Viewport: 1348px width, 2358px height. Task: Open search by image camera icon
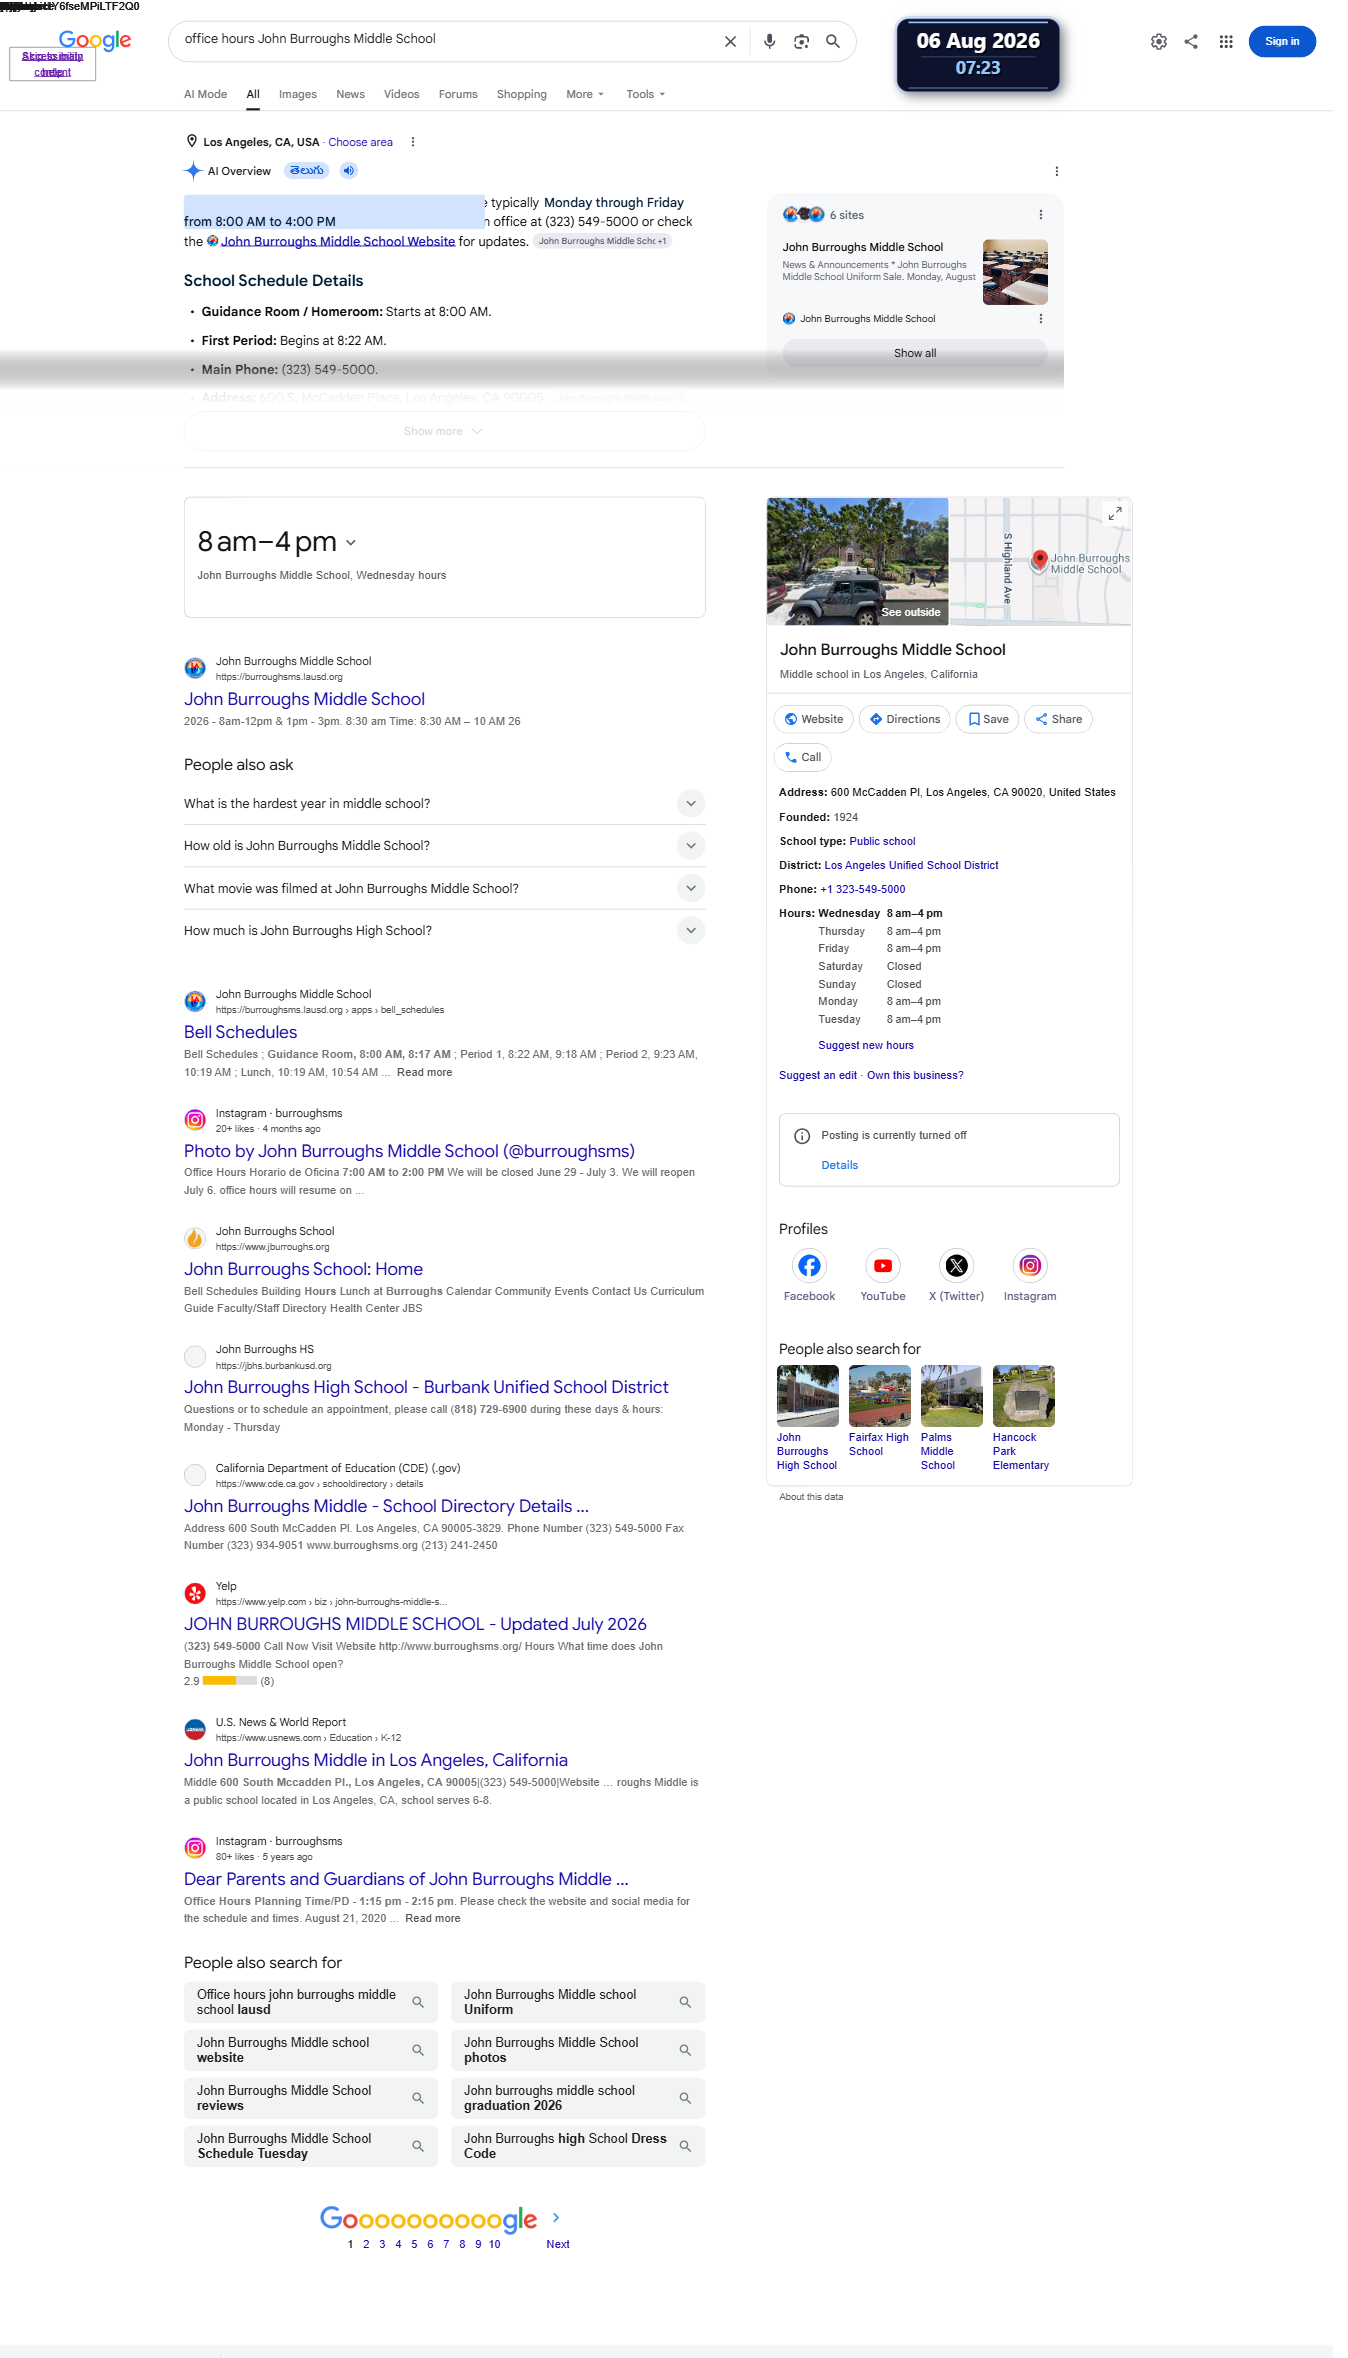tap(801, 42)
